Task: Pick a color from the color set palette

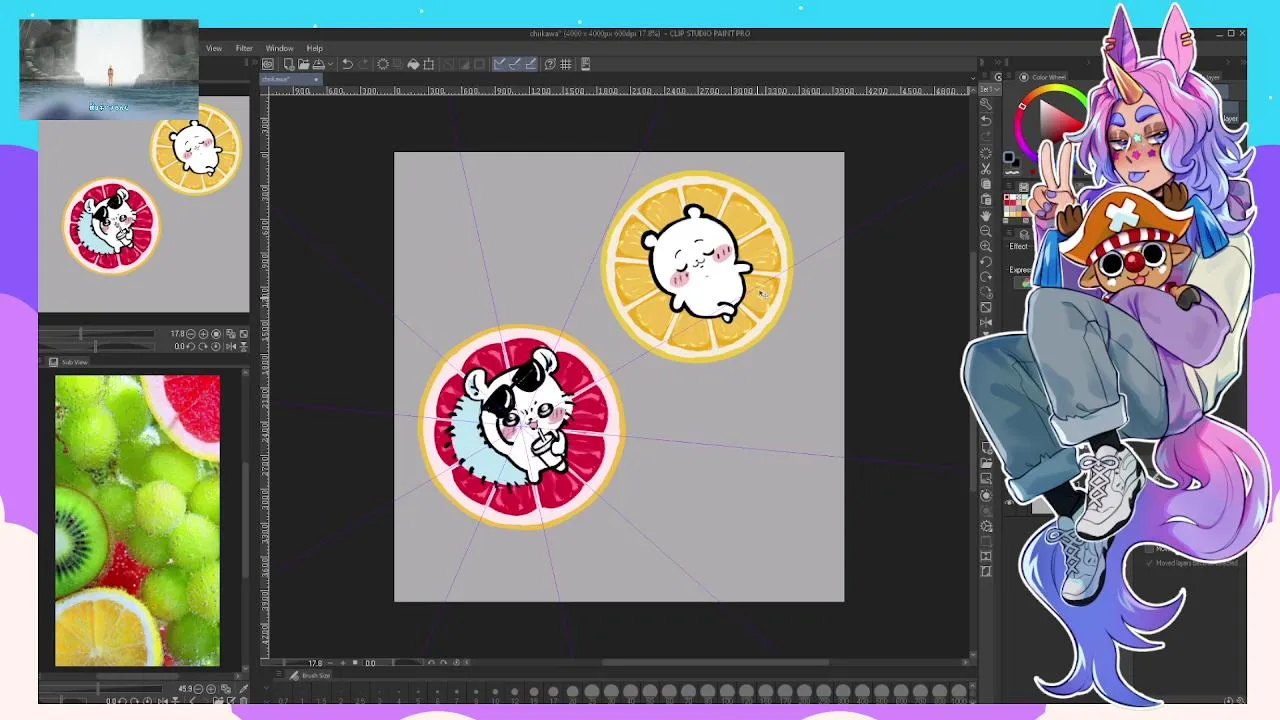Action: point(1015,207)
